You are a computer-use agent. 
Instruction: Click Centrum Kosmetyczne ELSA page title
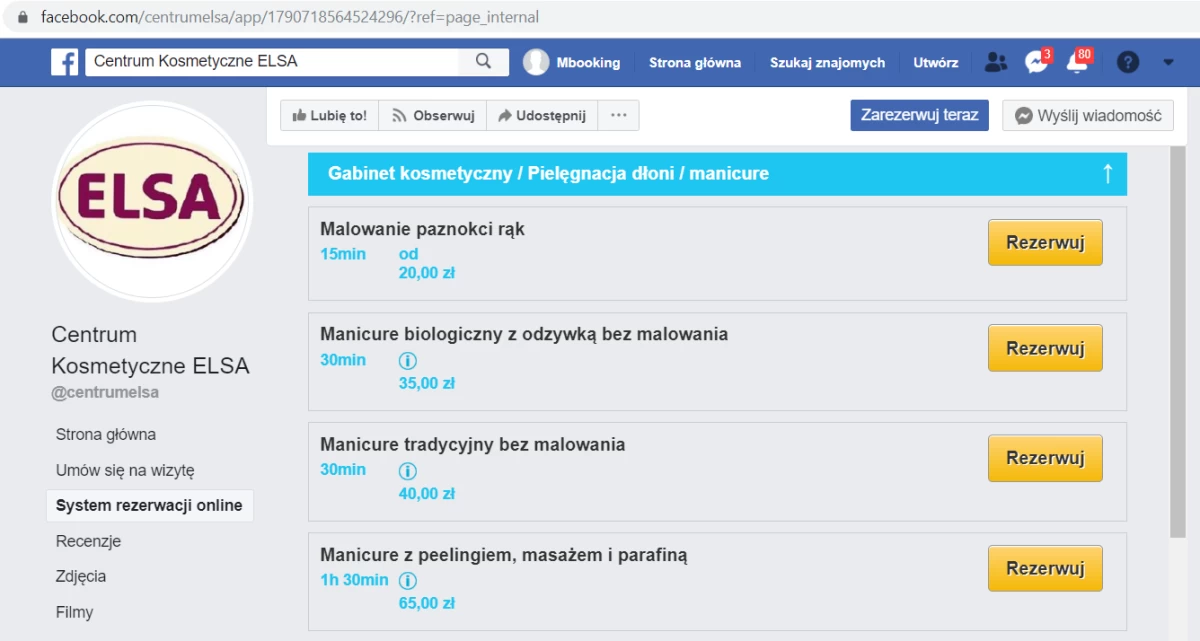tap(150, 350)
